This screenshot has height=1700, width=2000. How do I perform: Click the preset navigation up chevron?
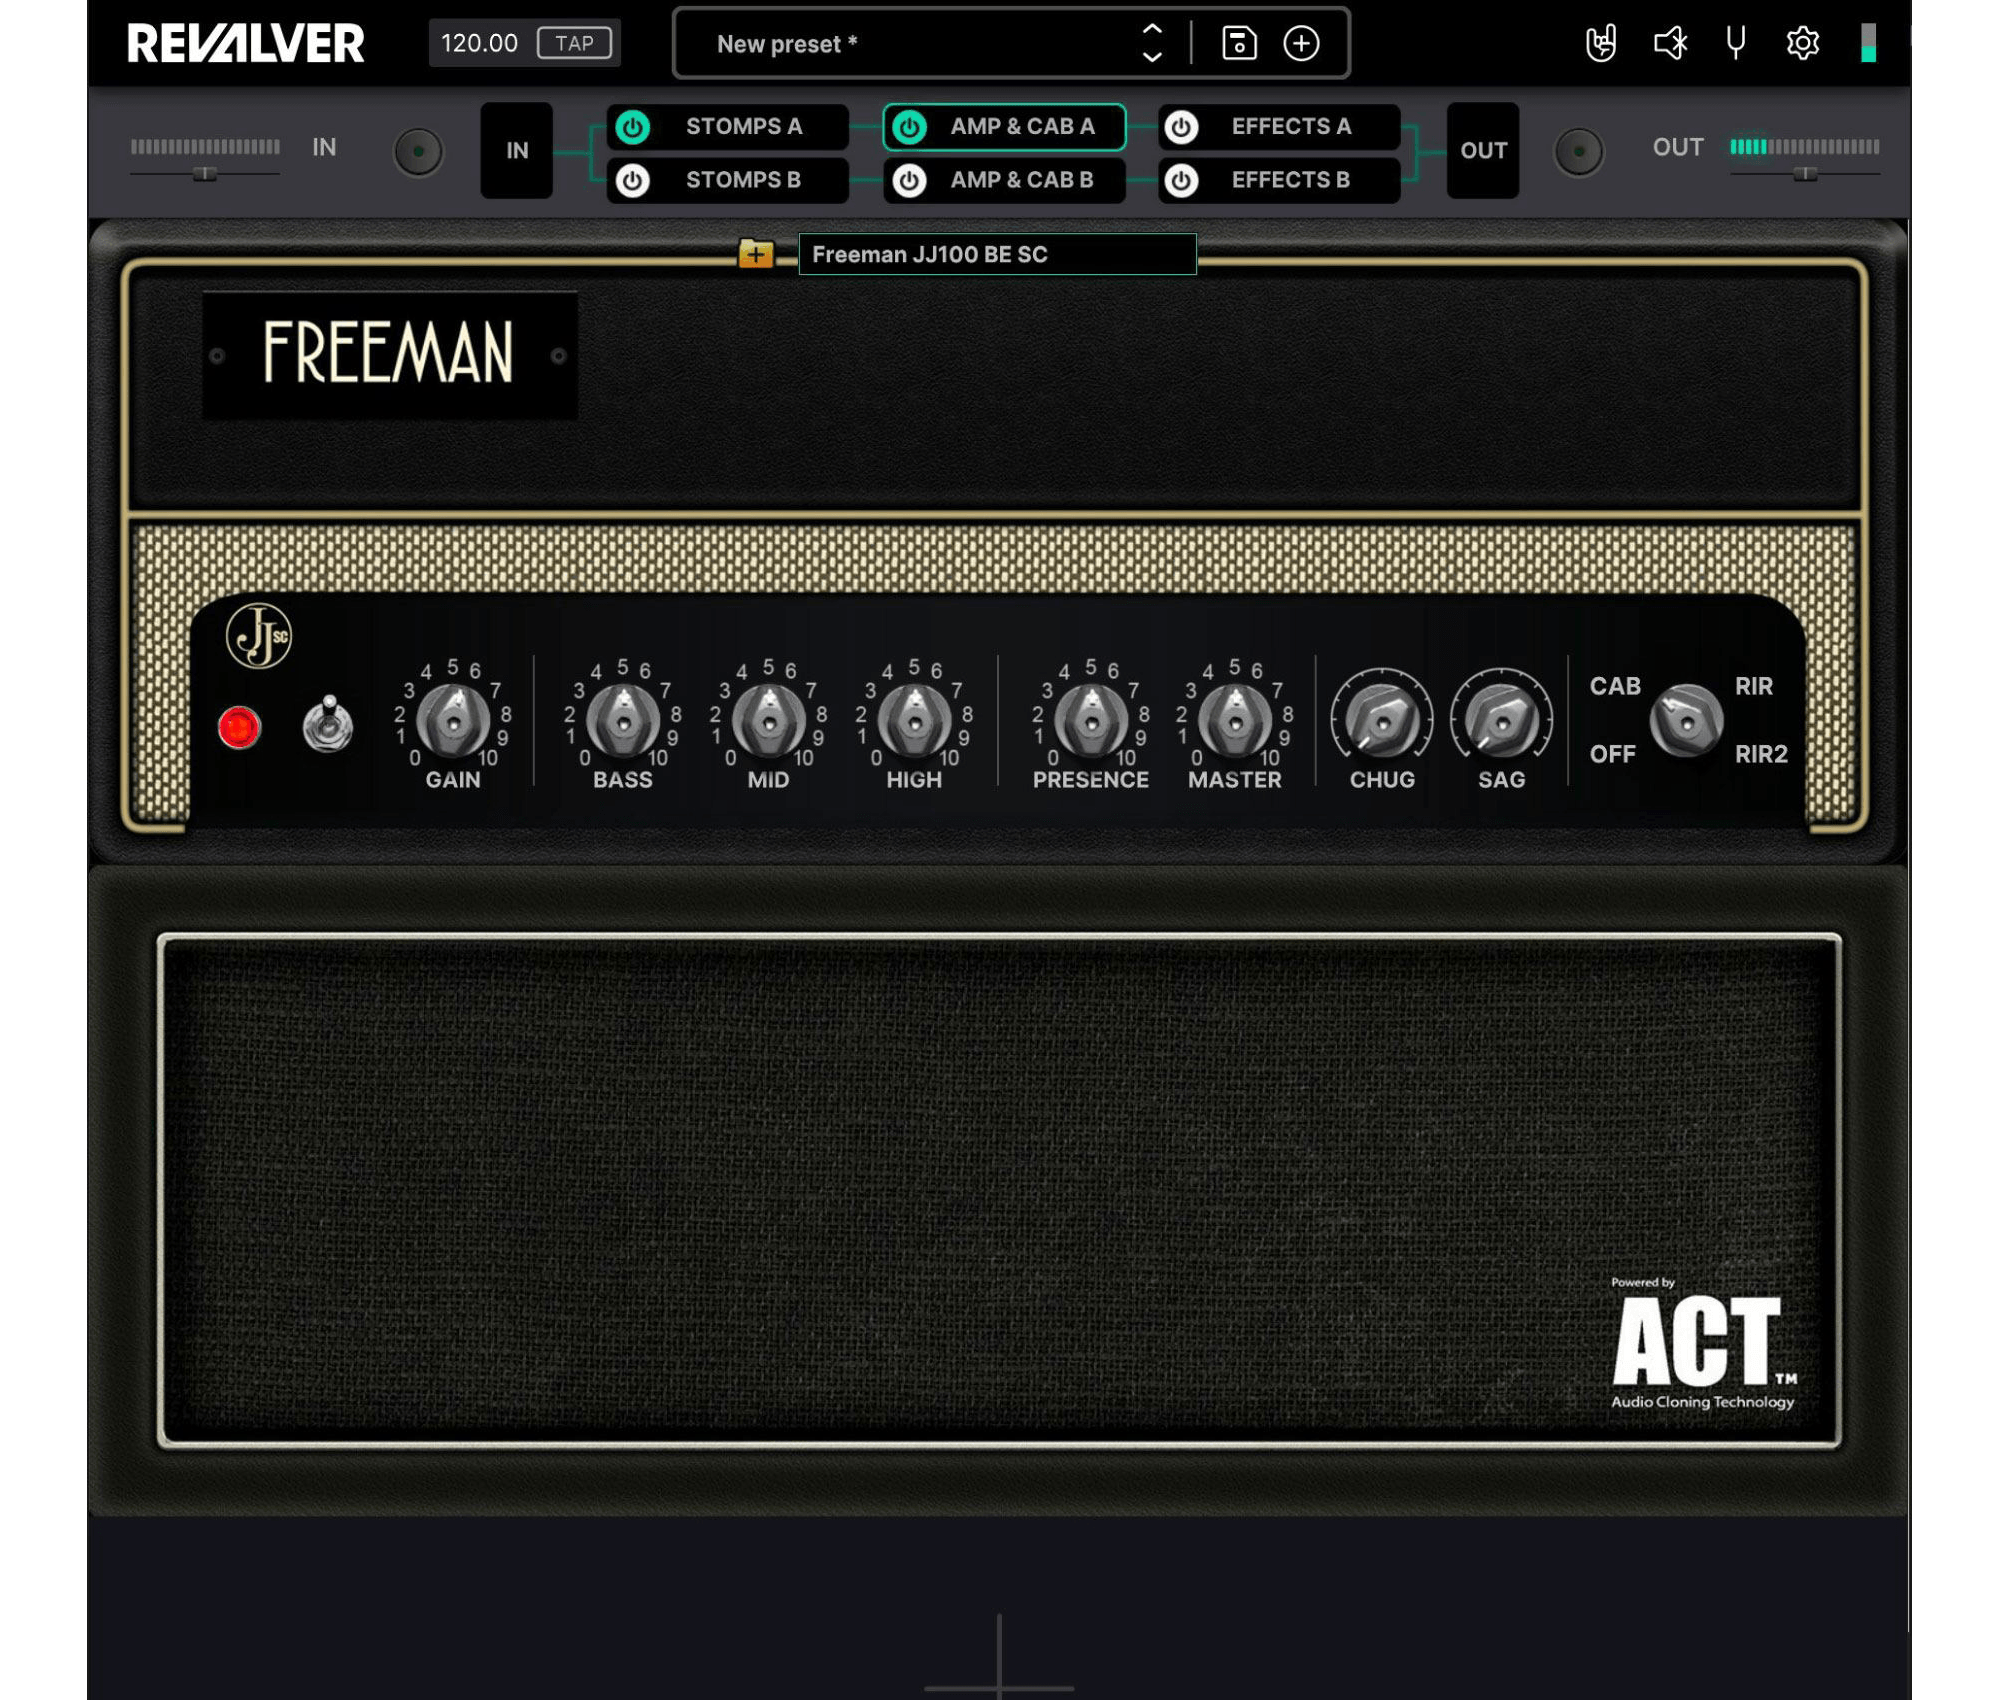click(x=1153, y=30)
